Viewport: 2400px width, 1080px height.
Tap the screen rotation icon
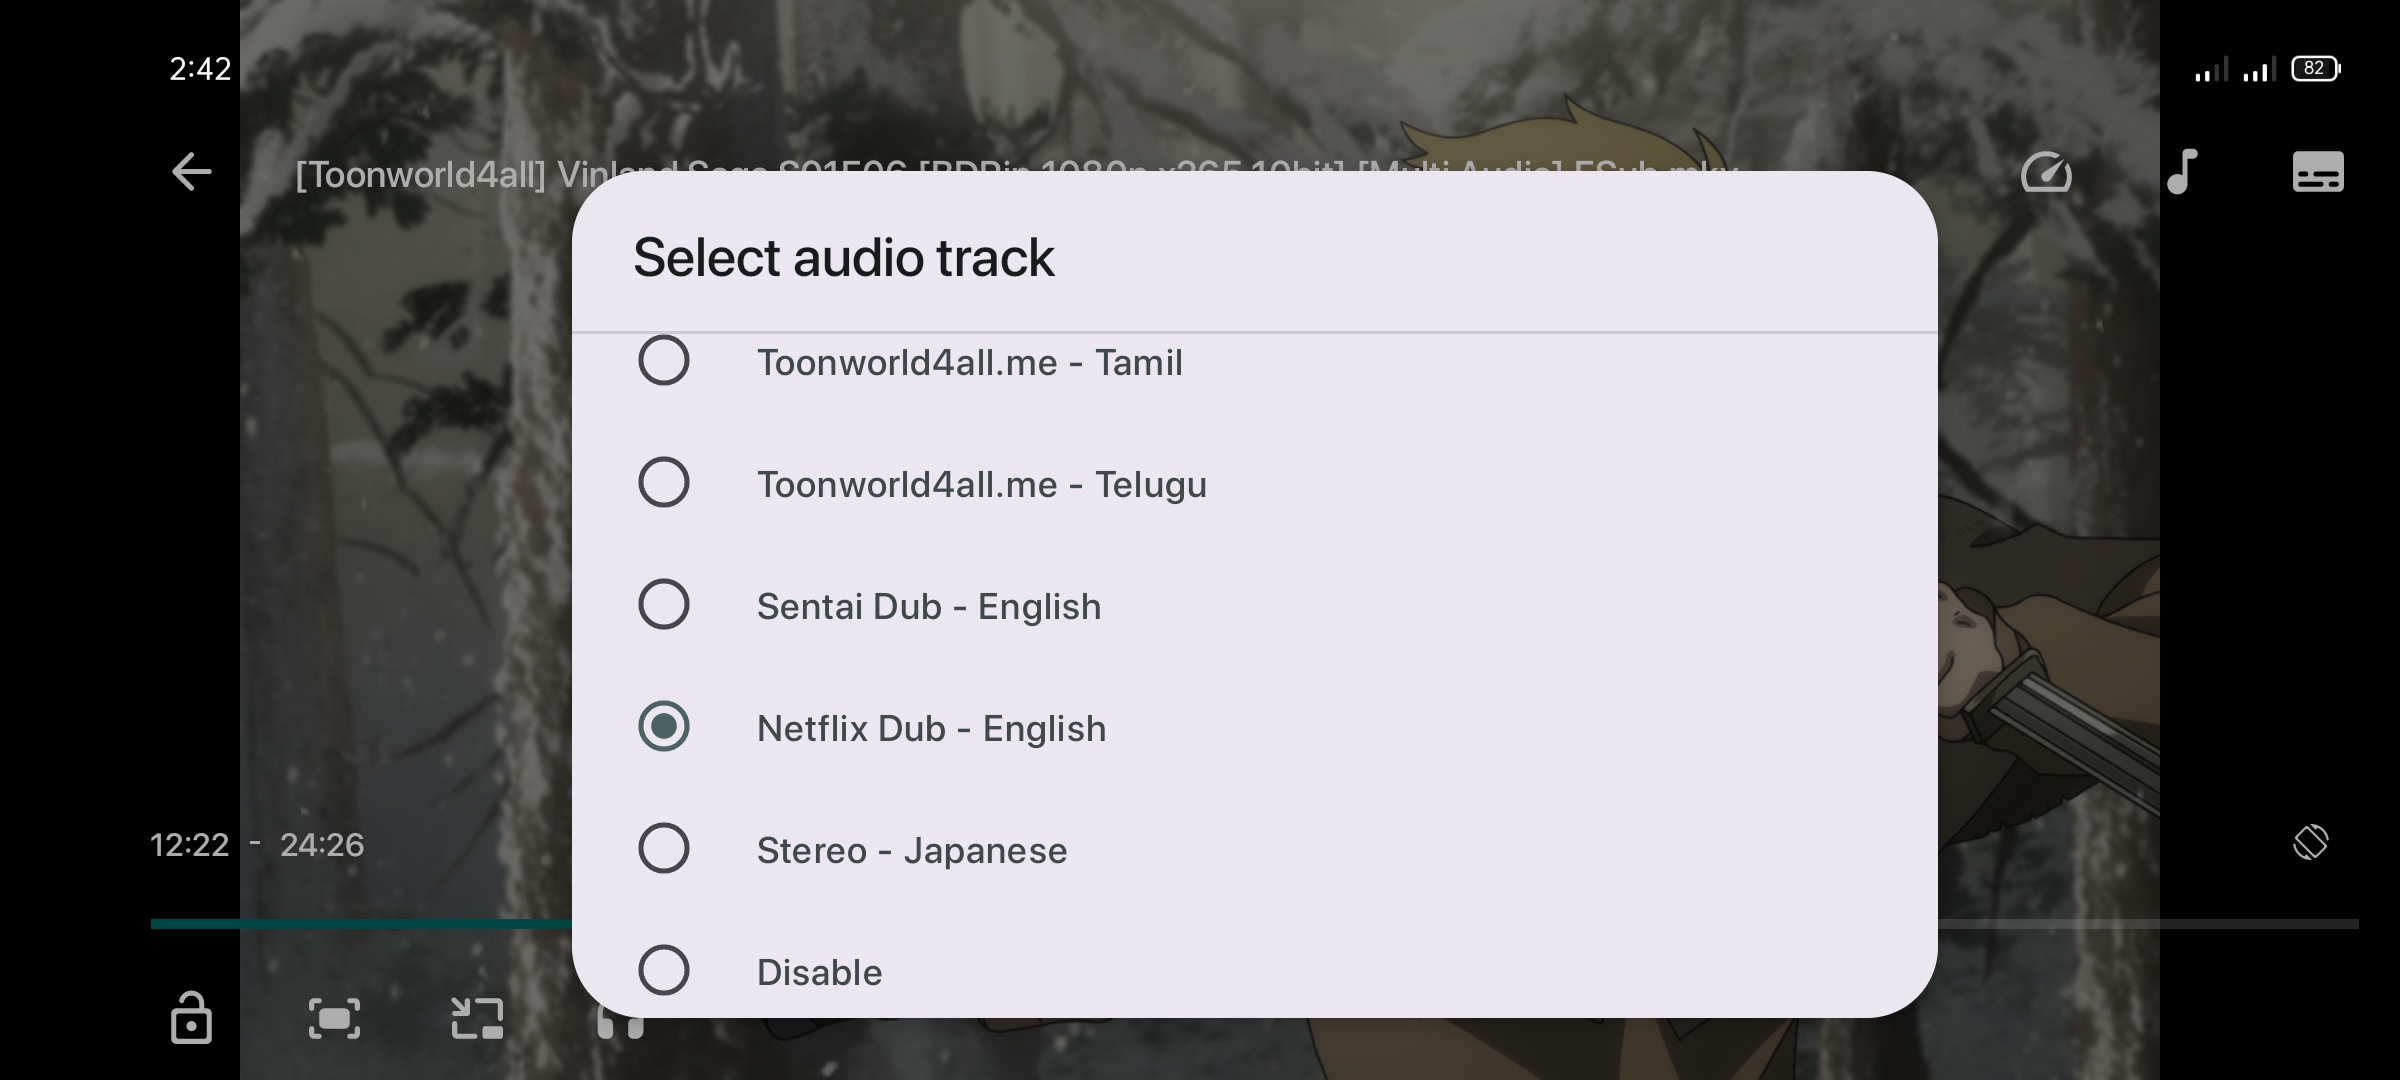click(2310, 842)
